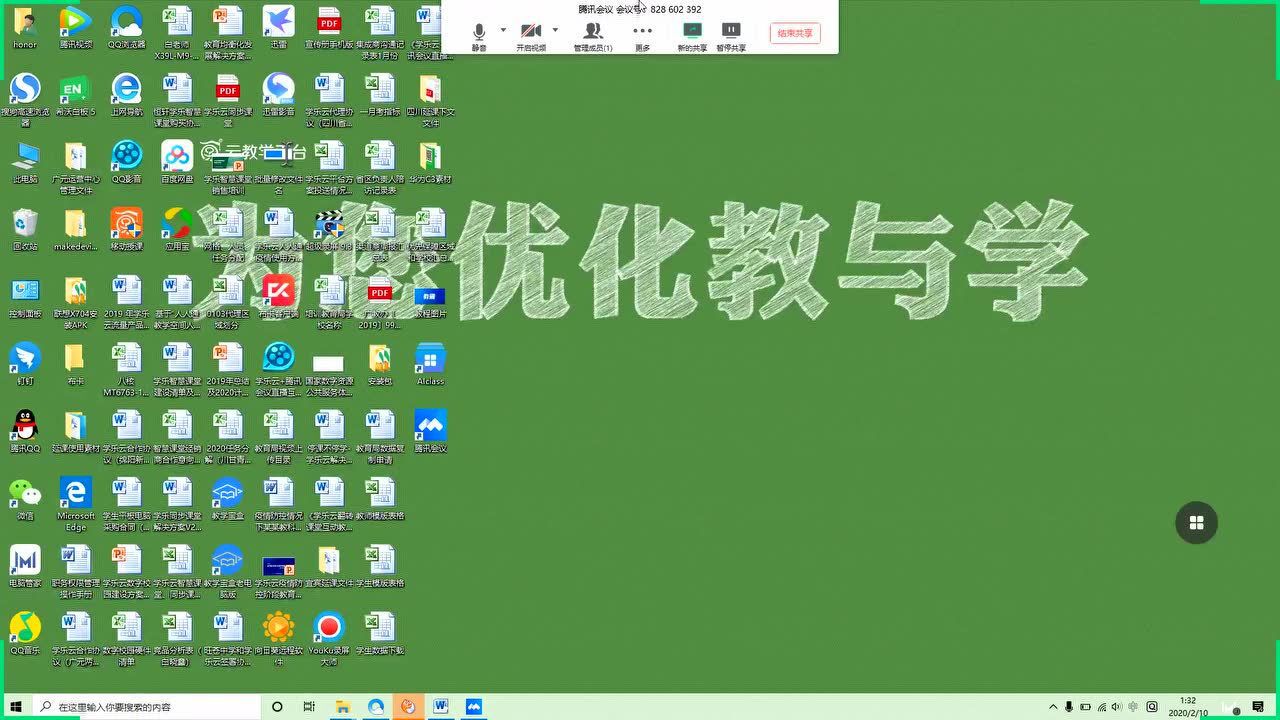Launch QQ Music (QQ音乐) shortcut

pos(25,633)
